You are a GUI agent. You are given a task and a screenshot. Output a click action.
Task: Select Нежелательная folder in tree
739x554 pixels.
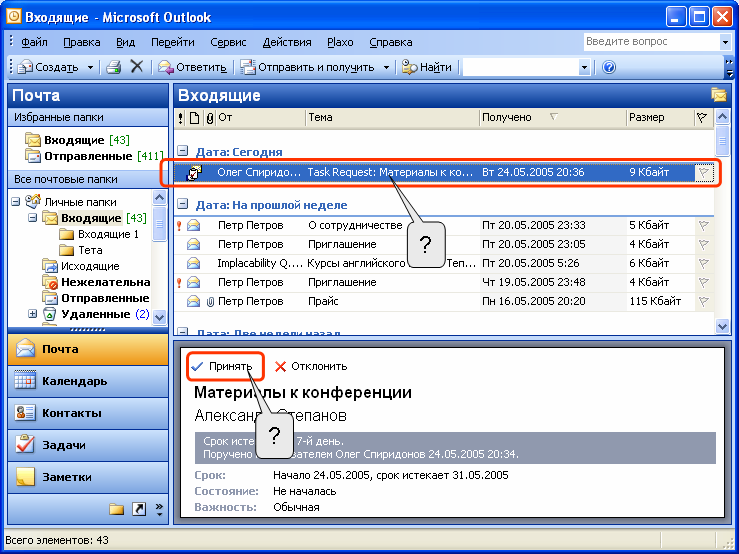coord(96,282)
